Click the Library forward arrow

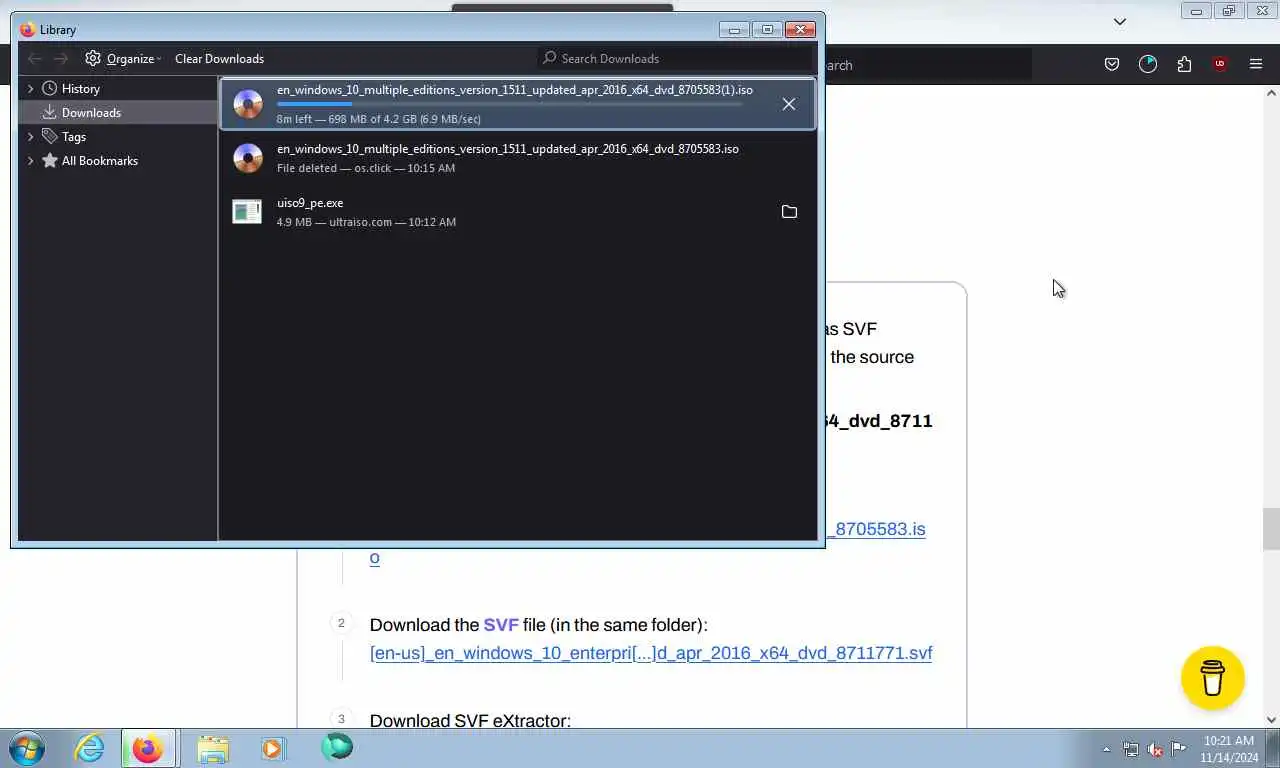(61, 59)
